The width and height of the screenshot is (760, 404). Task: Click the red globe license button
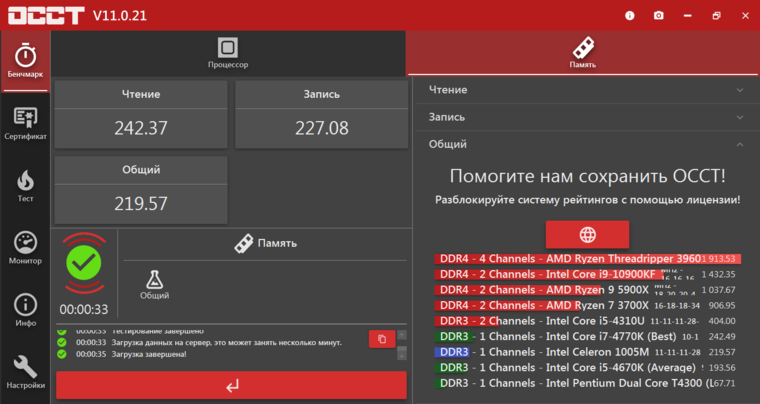point(587,235)
